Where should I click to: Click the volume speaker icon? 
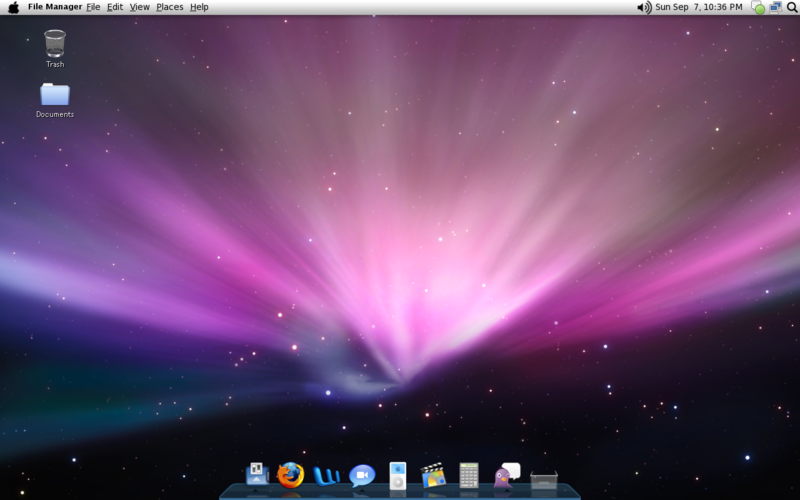point(644,7)
